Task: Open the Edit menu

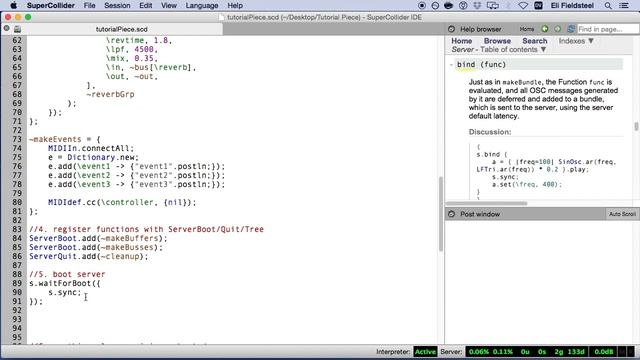Action: point(146,5)
